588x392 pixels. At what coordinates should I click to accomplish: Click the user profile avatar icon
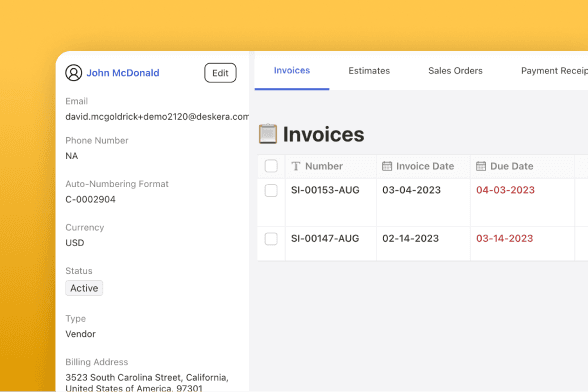click(x=74, y=73)
